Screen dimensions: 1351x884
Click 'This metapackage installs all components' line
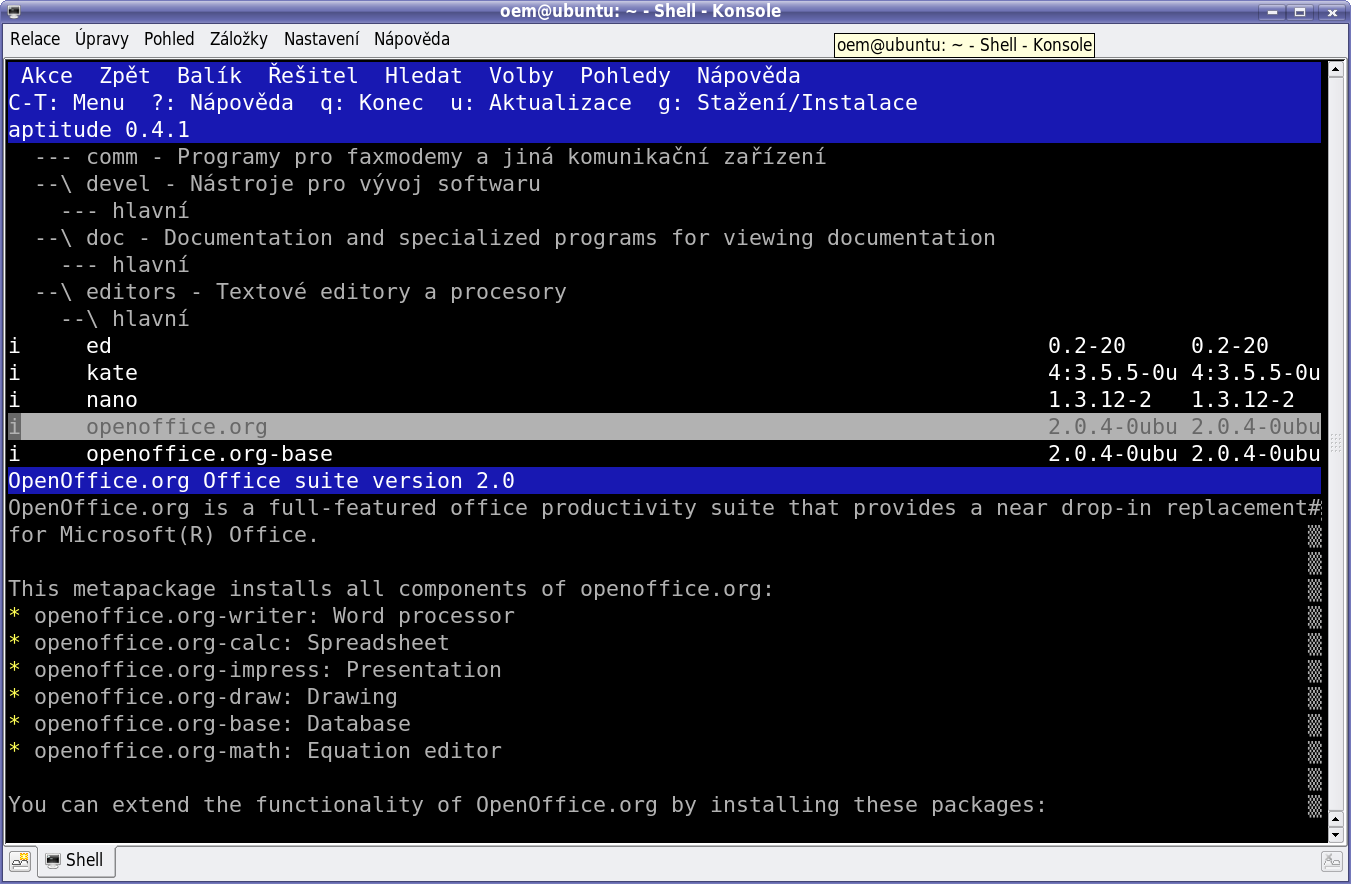click(x=392, y=589)
